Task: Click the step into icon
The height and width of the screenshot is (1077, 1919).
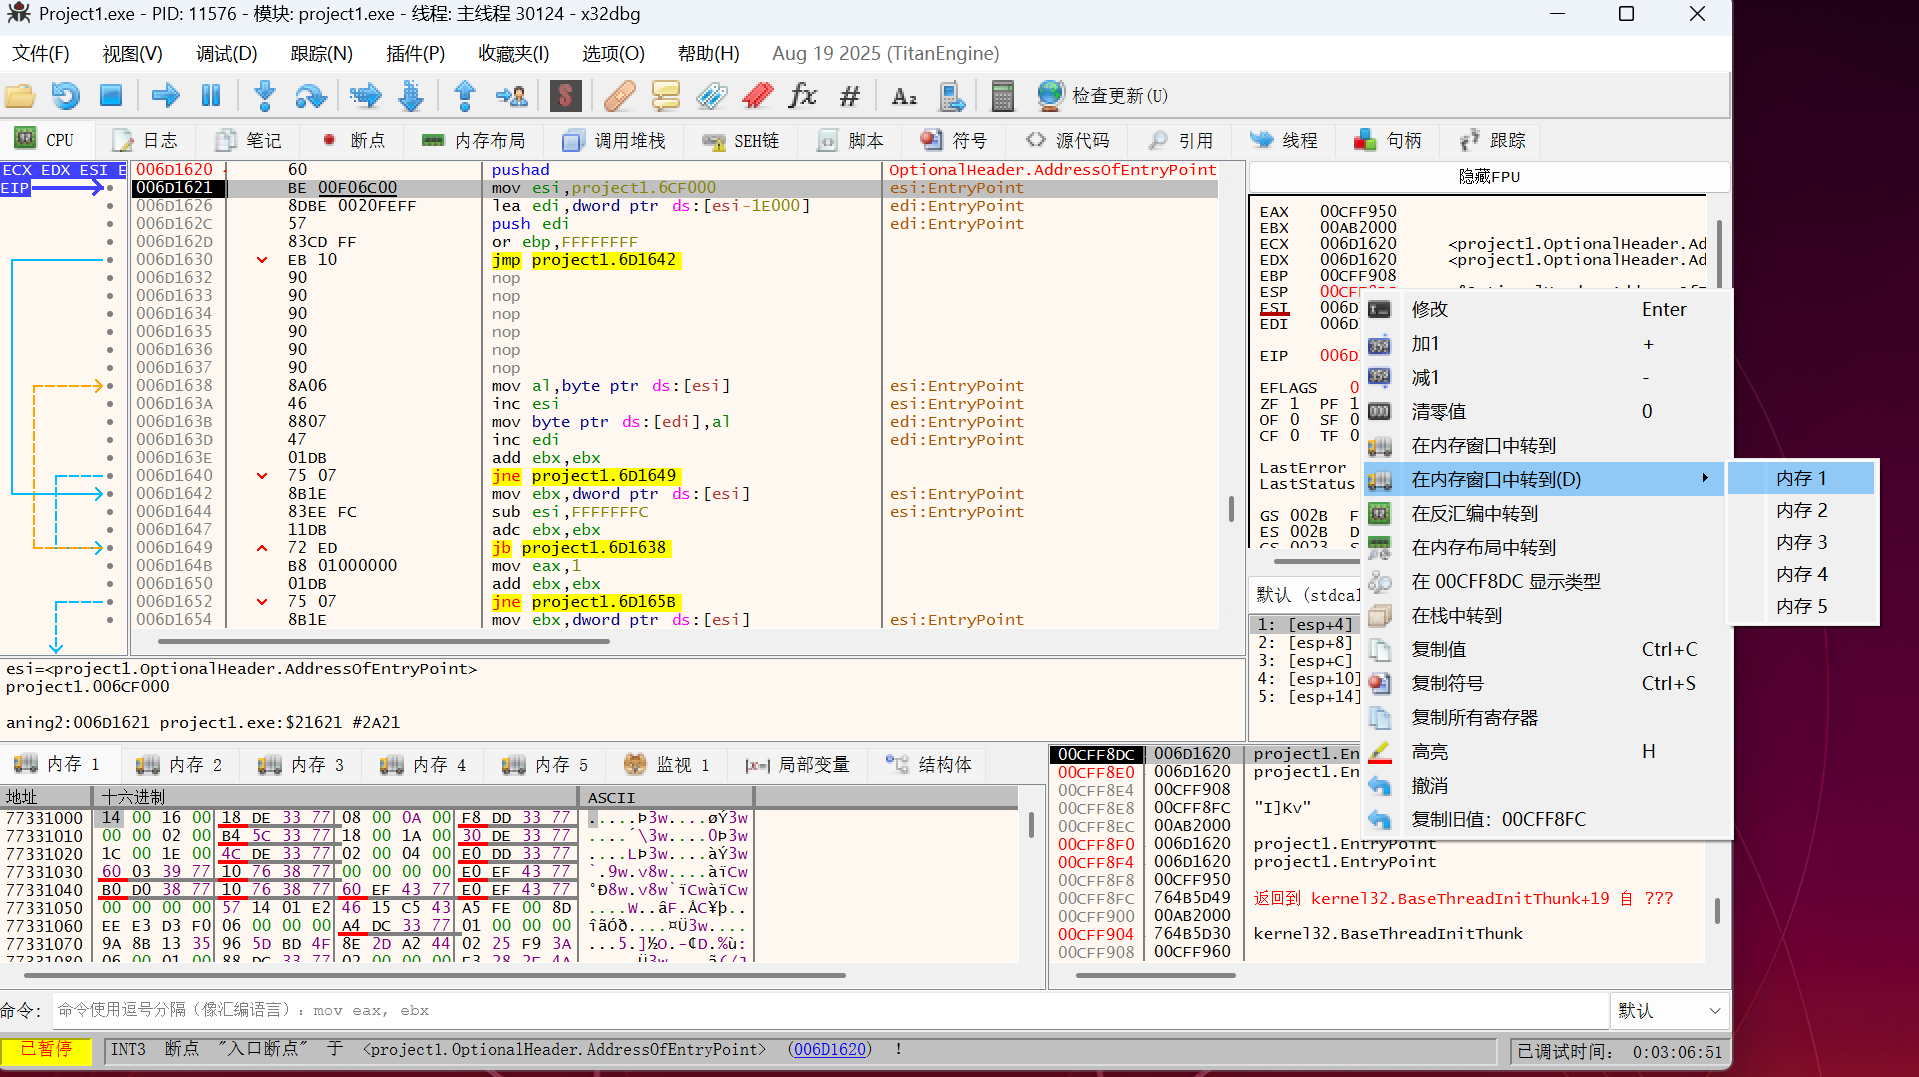Action: tap(265, 96)
